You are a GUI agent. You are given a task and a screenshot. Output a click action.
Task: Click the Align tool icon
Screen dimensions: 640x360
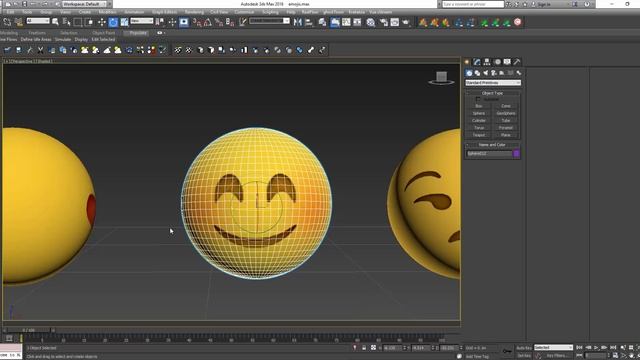[309, 22]
